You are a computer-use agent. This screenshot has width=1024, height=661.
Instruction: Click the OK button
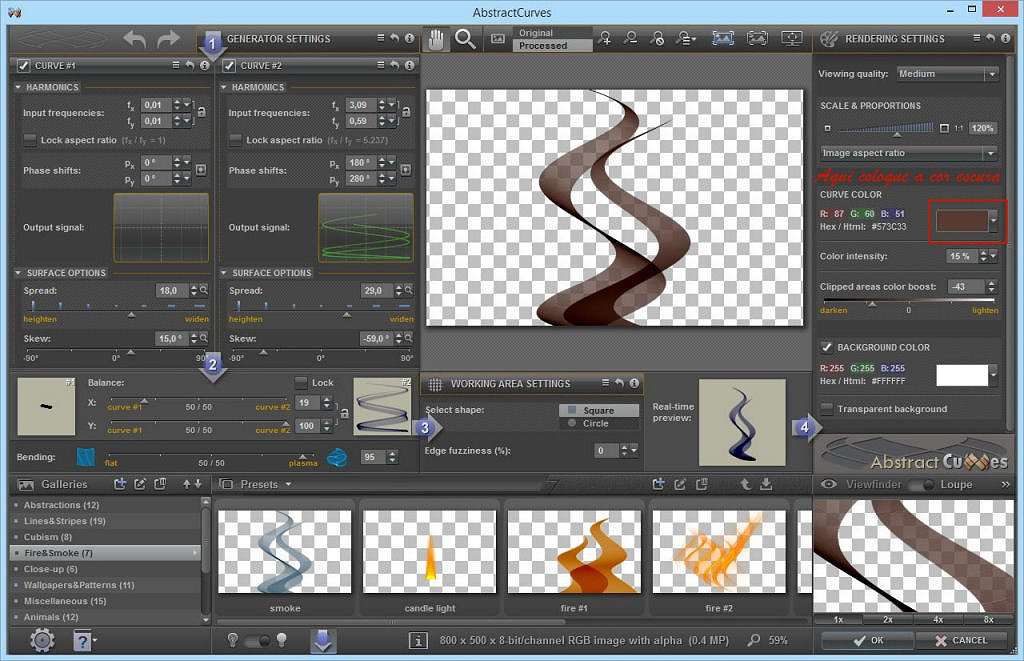tap(866, 640)
